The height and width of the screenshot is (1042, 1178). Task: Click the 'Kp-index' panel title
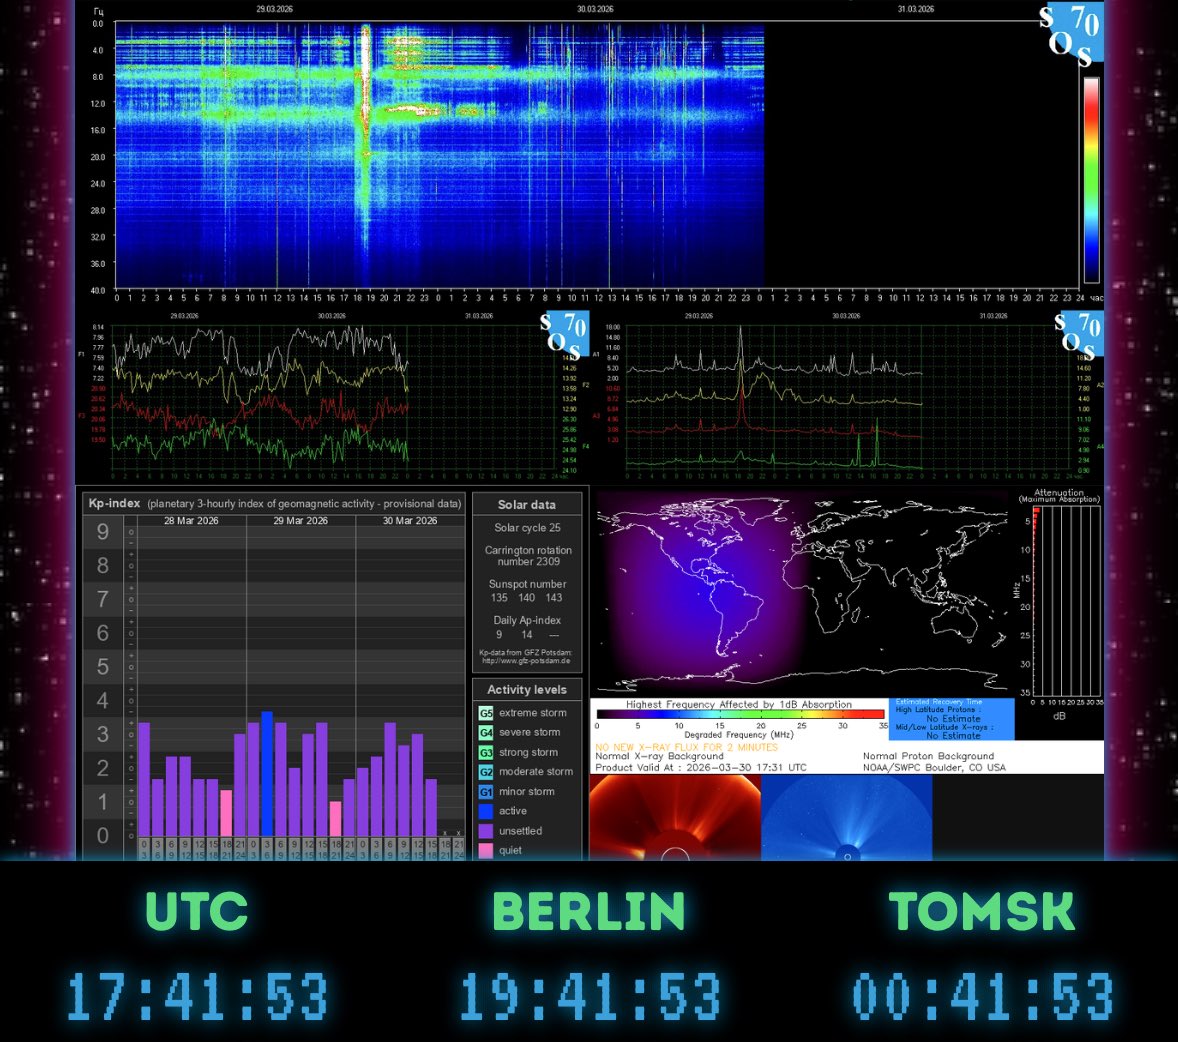pyautogui.click(x=114, y=503)
